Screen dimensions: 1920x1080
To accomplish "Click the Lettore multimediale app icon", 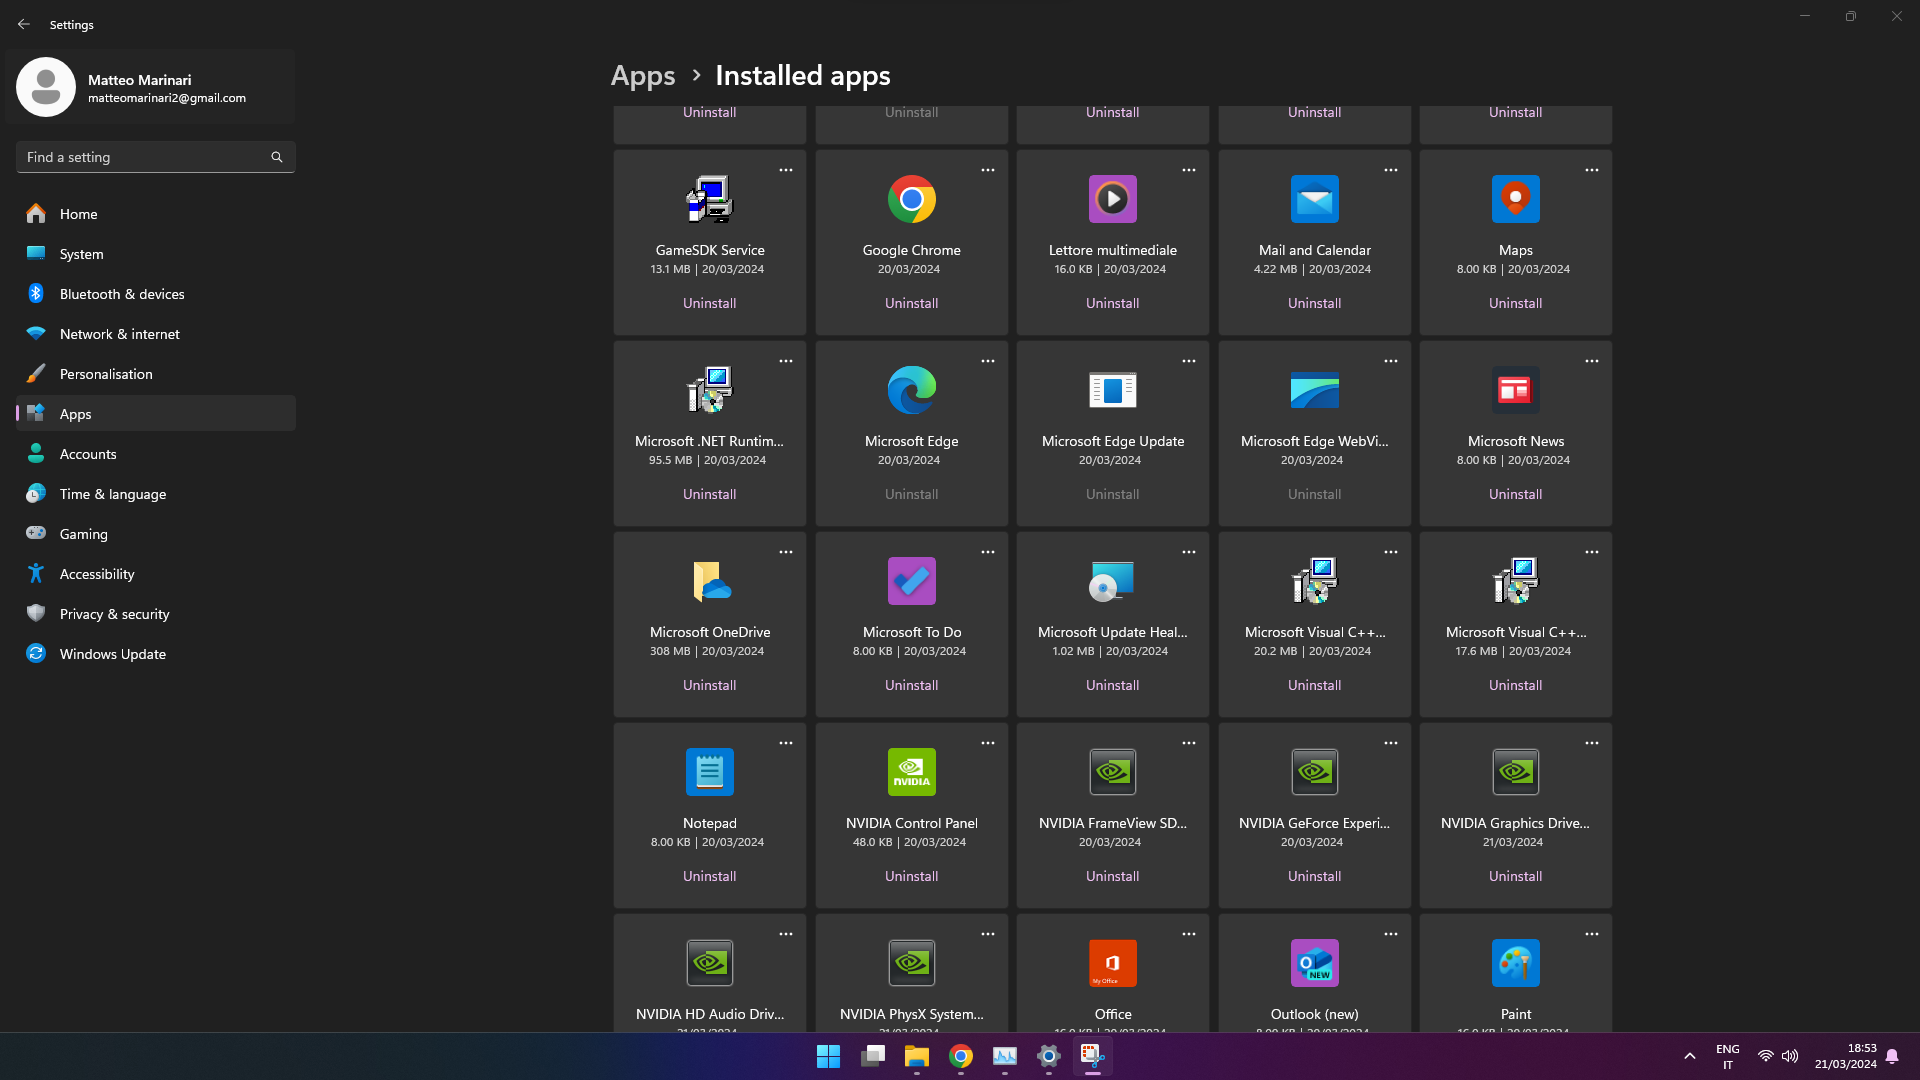I will 1112,199.
